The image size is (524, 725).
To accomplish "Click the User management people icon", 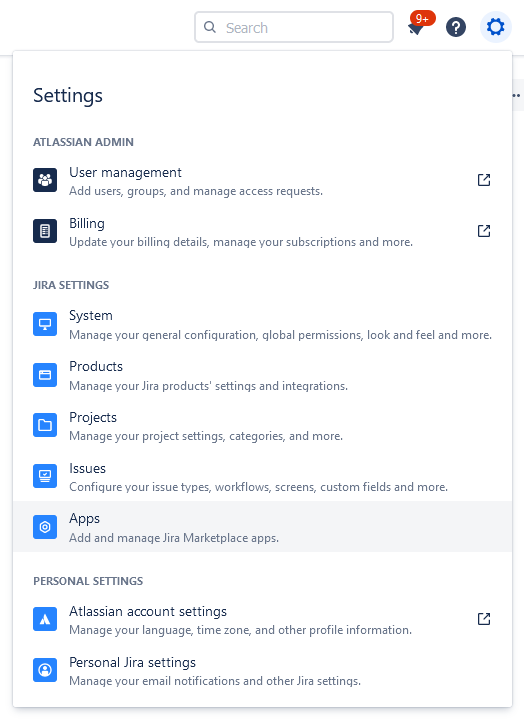I will (x=45, y=180).
